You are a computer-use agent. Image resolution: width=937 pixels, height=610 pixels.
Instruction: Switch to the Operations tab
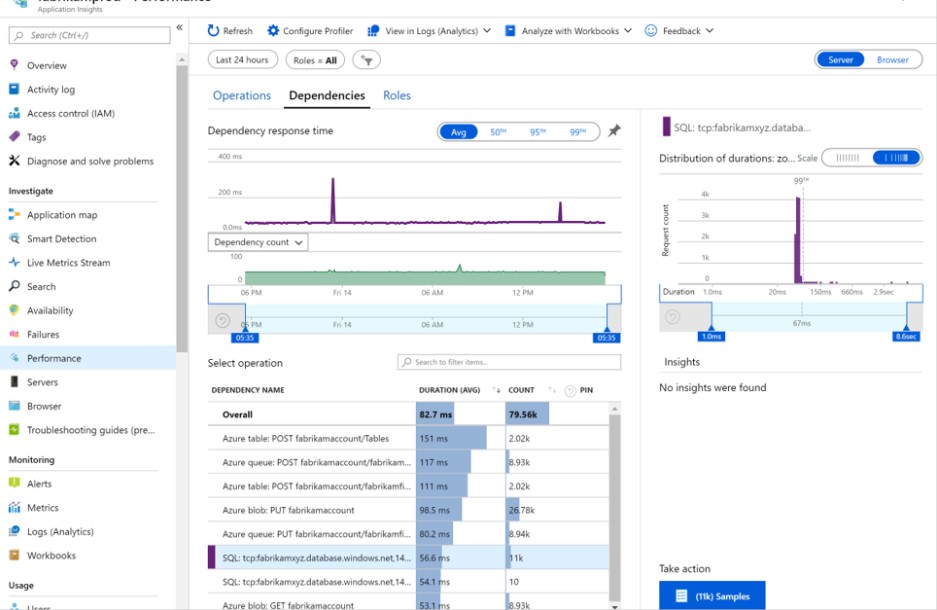pos(242,96)
